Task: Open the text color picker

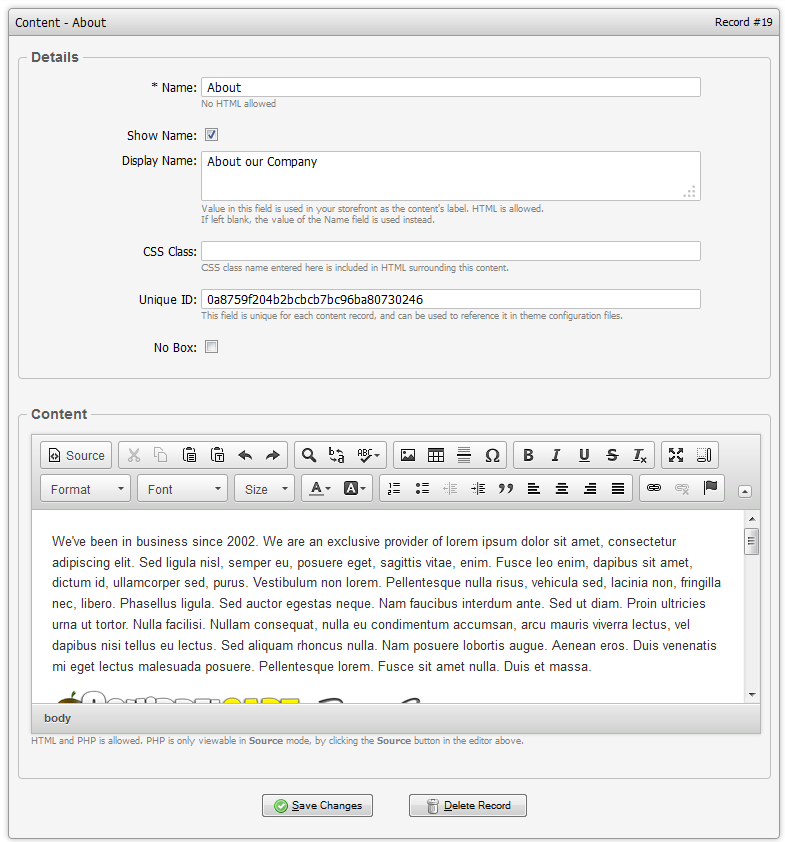Action: [319, 488]
